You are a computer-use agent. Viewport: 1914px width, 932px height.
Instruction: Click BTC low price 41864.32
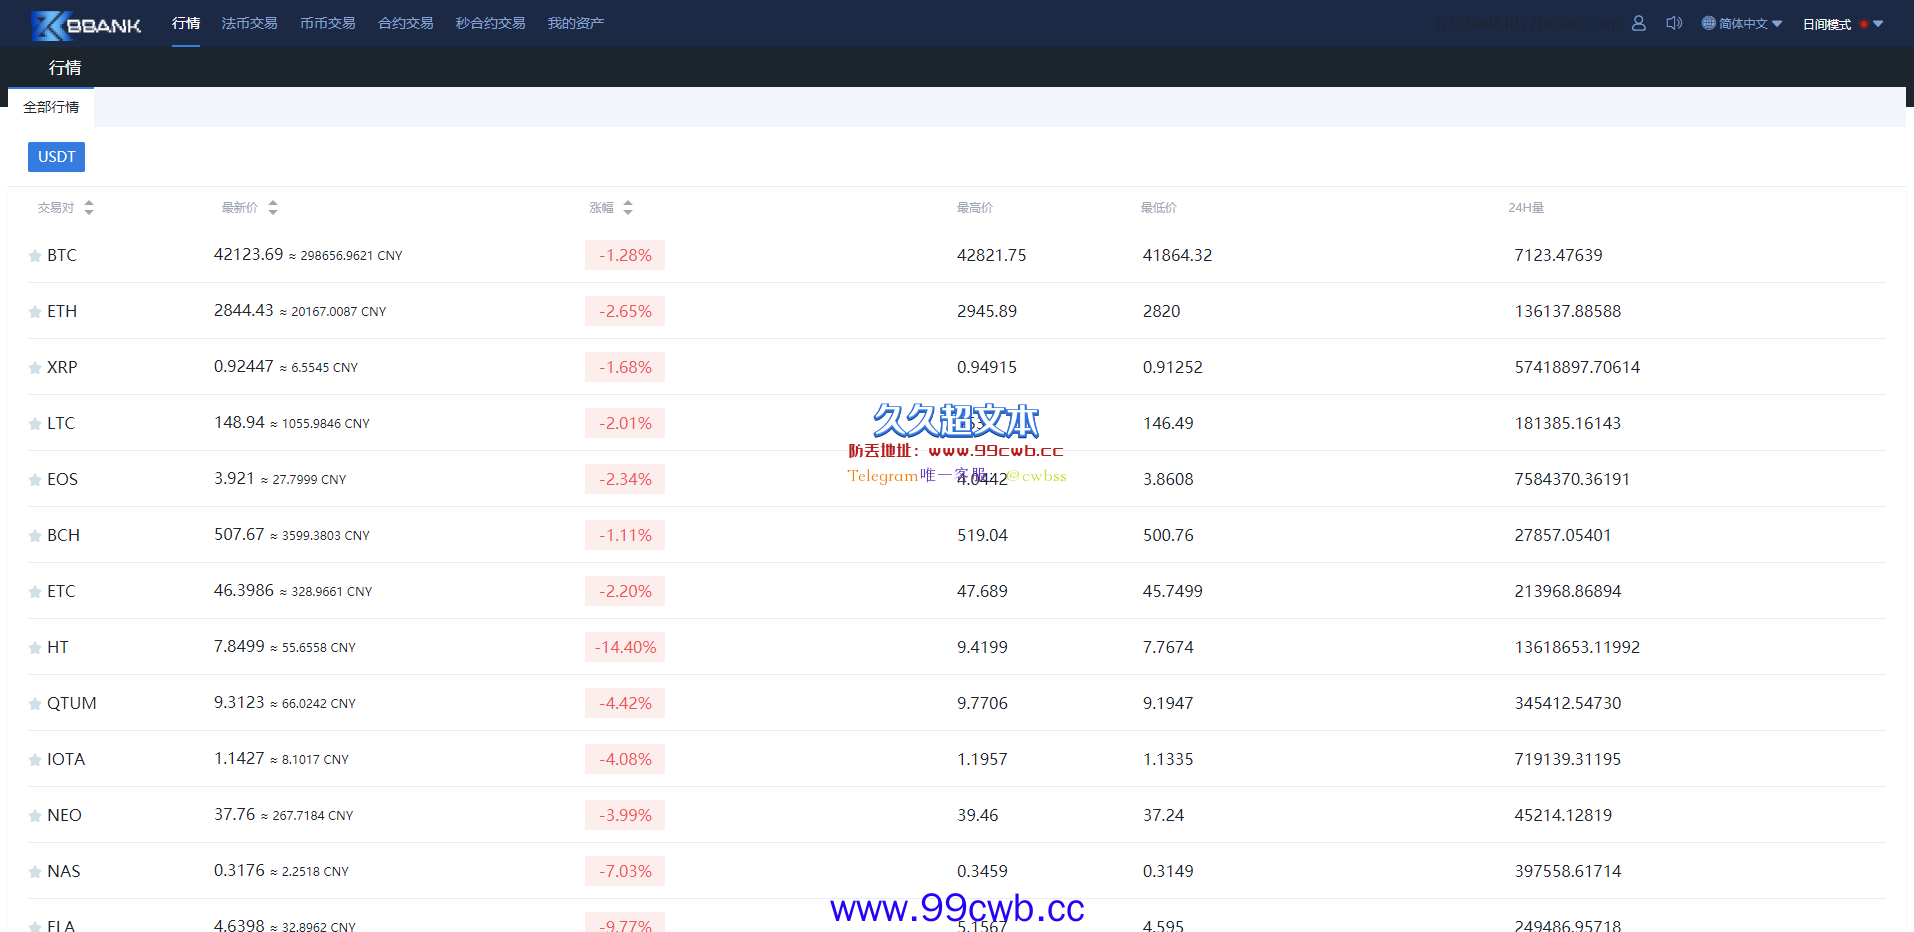pos(1177,255)
